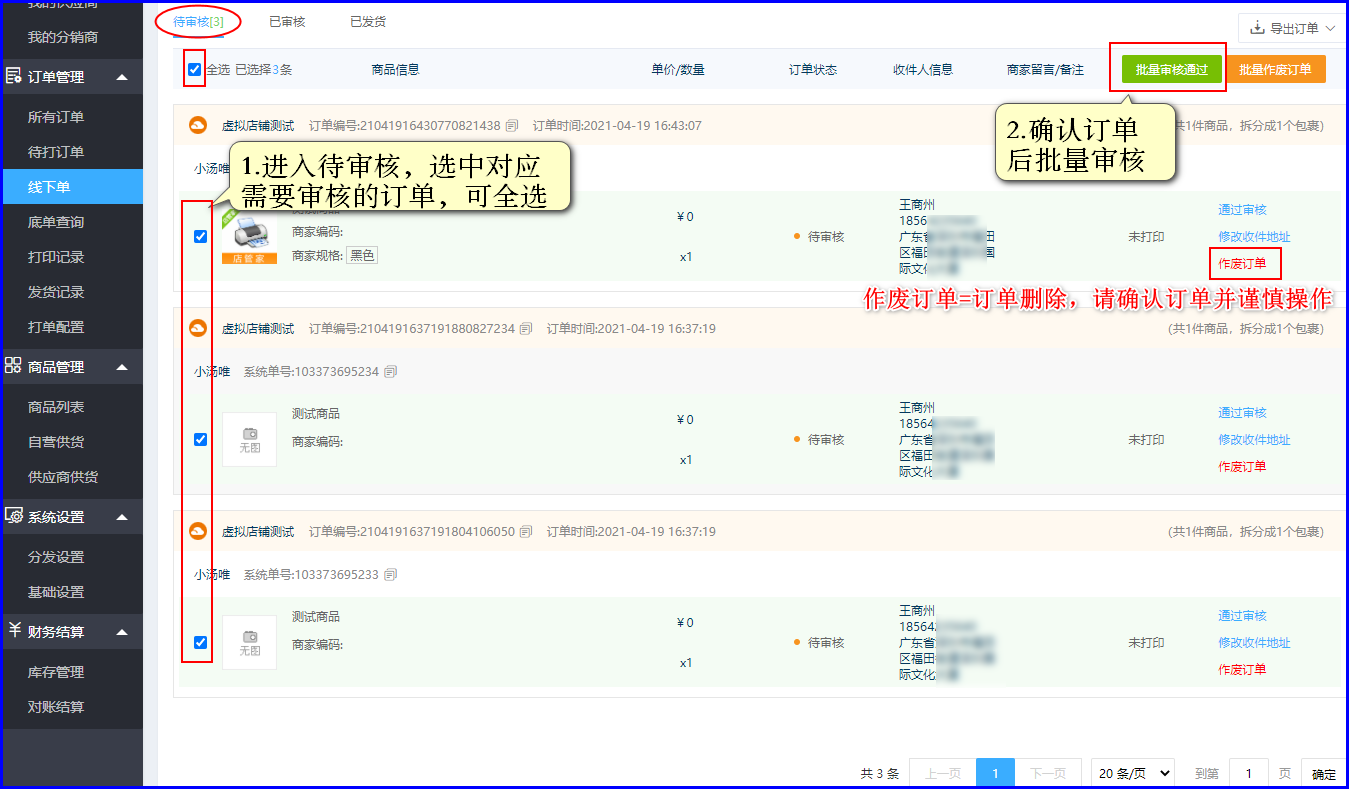Click the printer product thumbnail image

[249, 237]
